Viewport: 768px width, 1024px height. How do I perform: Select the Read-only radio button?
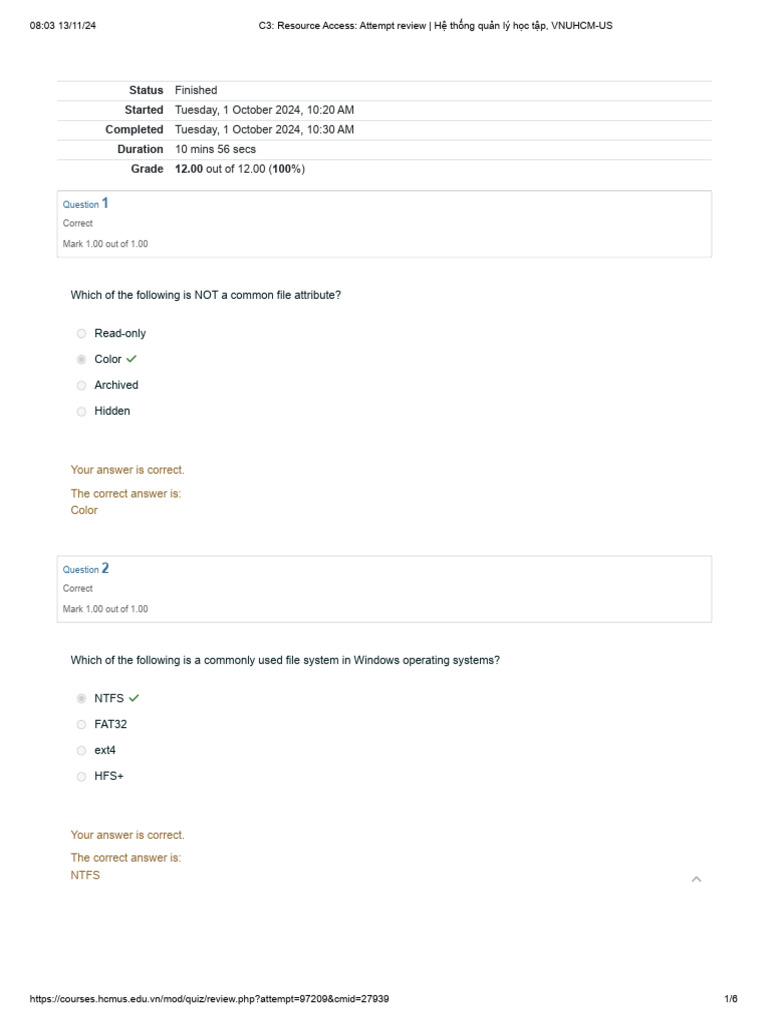pyautogui.click(x=82, y=334)
